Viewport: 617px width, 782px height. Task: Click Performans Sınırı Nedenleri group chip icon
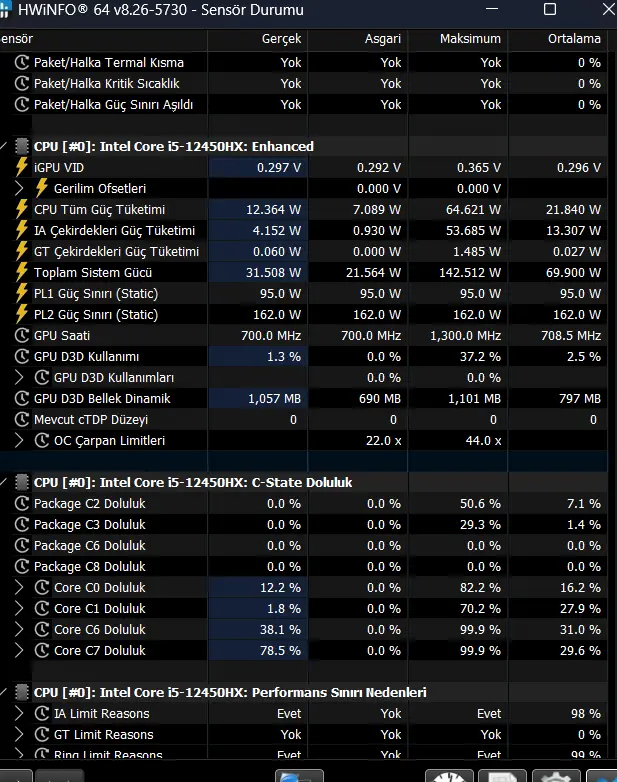[21, 692]
